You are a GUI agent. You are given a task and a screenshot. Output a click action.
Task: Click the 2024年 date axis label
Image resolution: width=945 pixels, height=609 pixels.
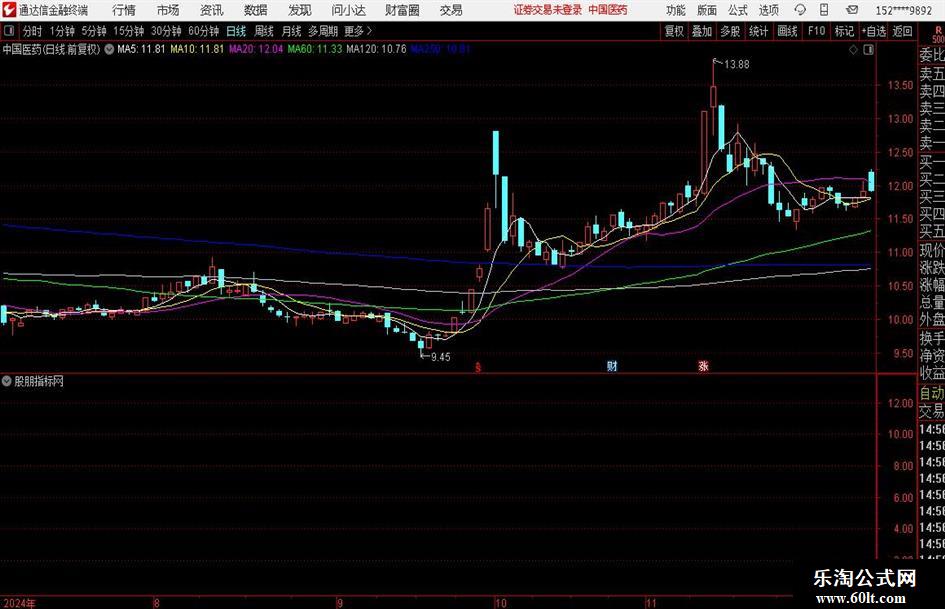pos(19,603)
